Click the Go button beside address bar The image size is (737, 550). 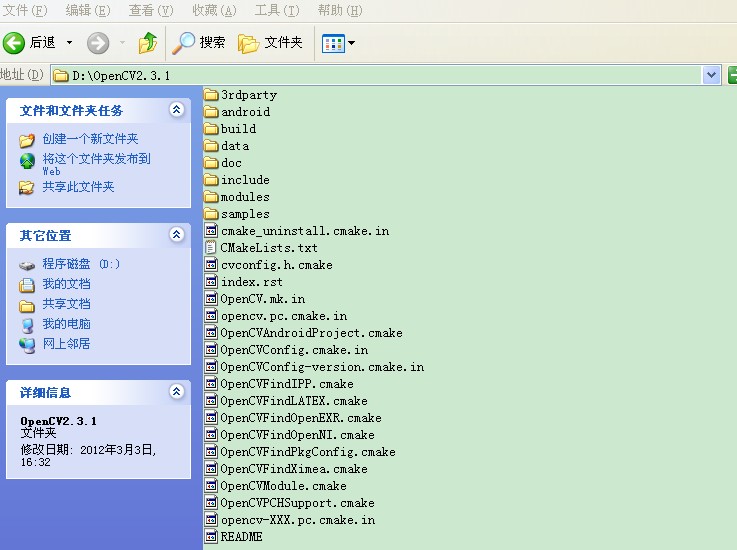tap(732, 75)
